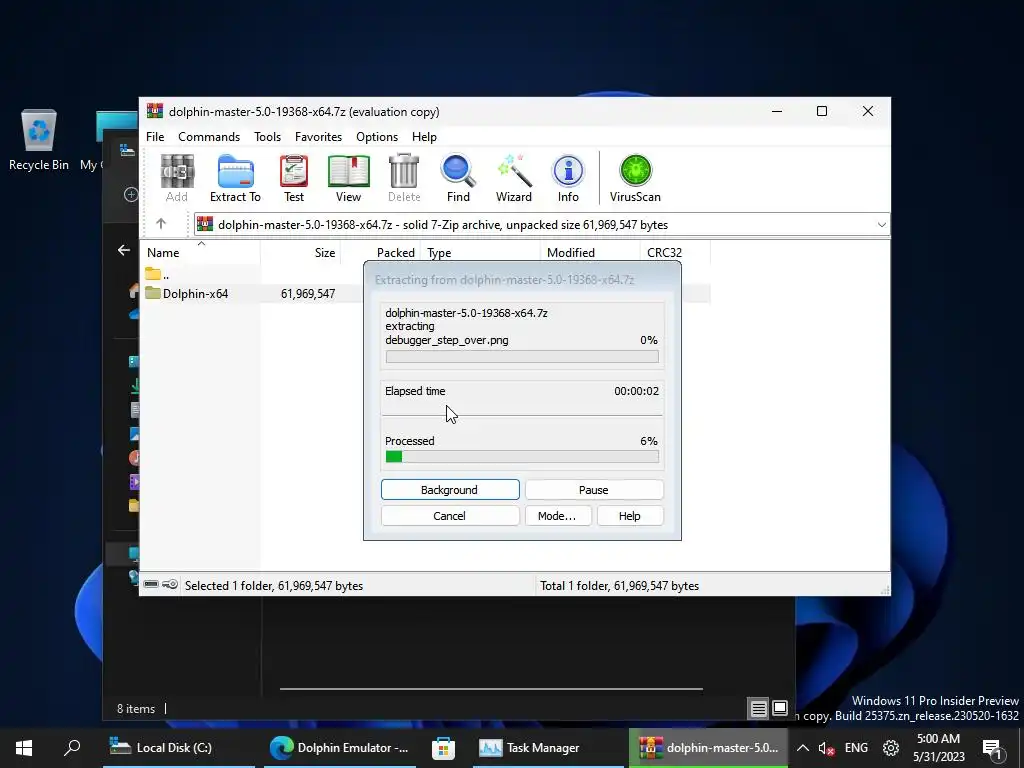Screen dimensions: 1024x768
Task: Click the View file toolbar icon
Action: click(348, 178)
